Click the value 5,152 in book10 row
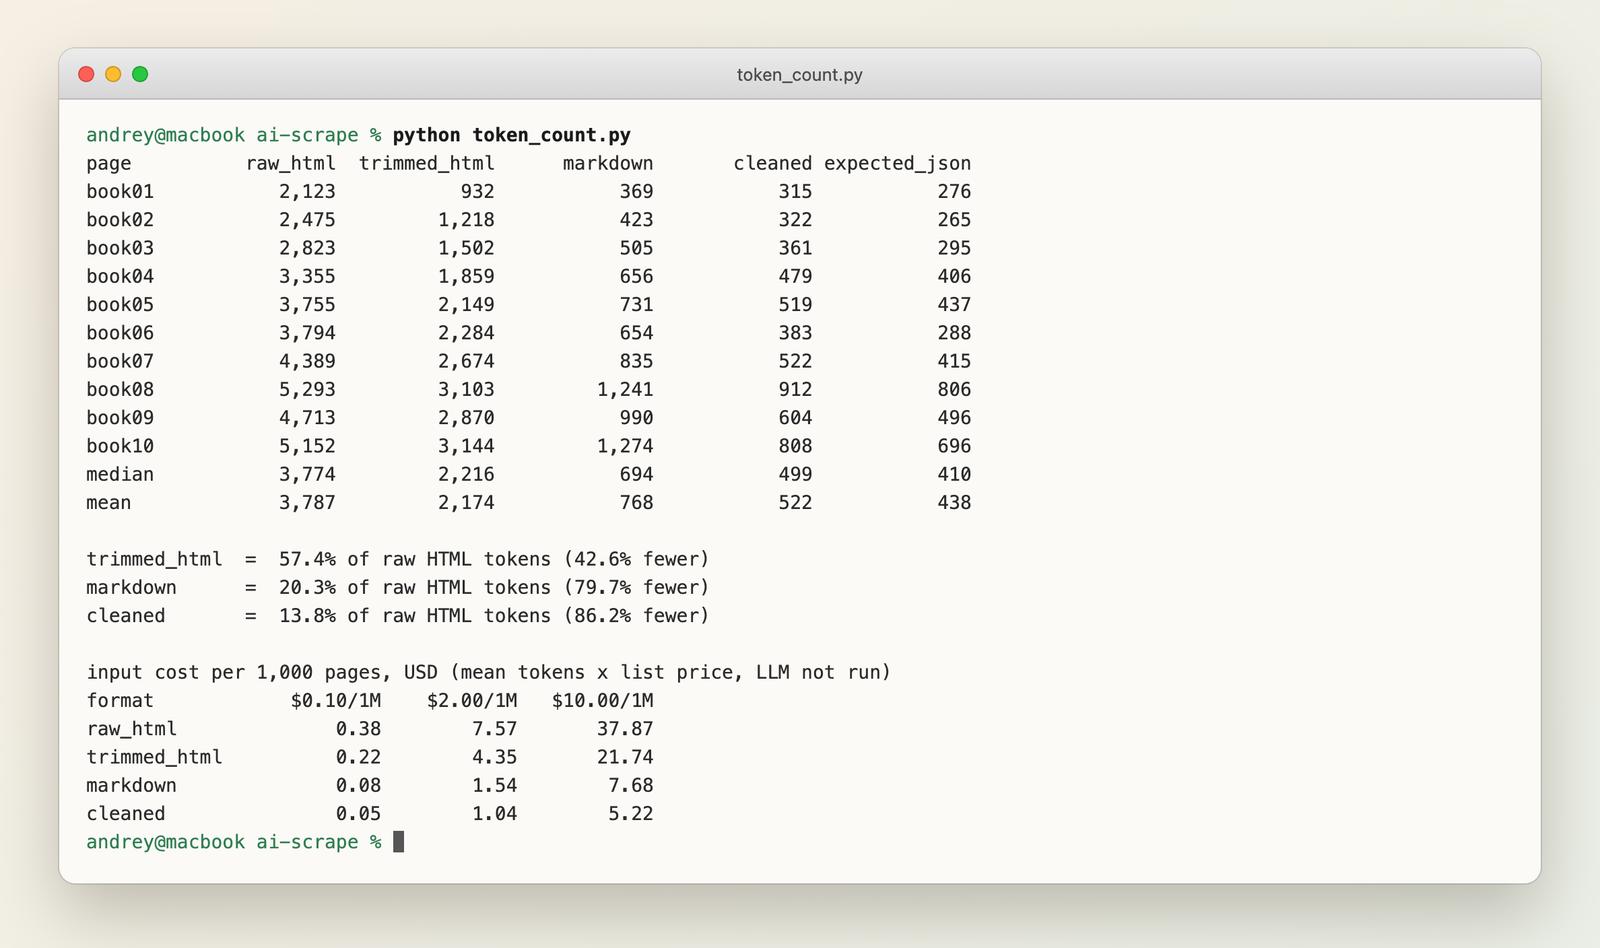The width and height of the screenshot is (1600, 948). (x=308, y=446)
